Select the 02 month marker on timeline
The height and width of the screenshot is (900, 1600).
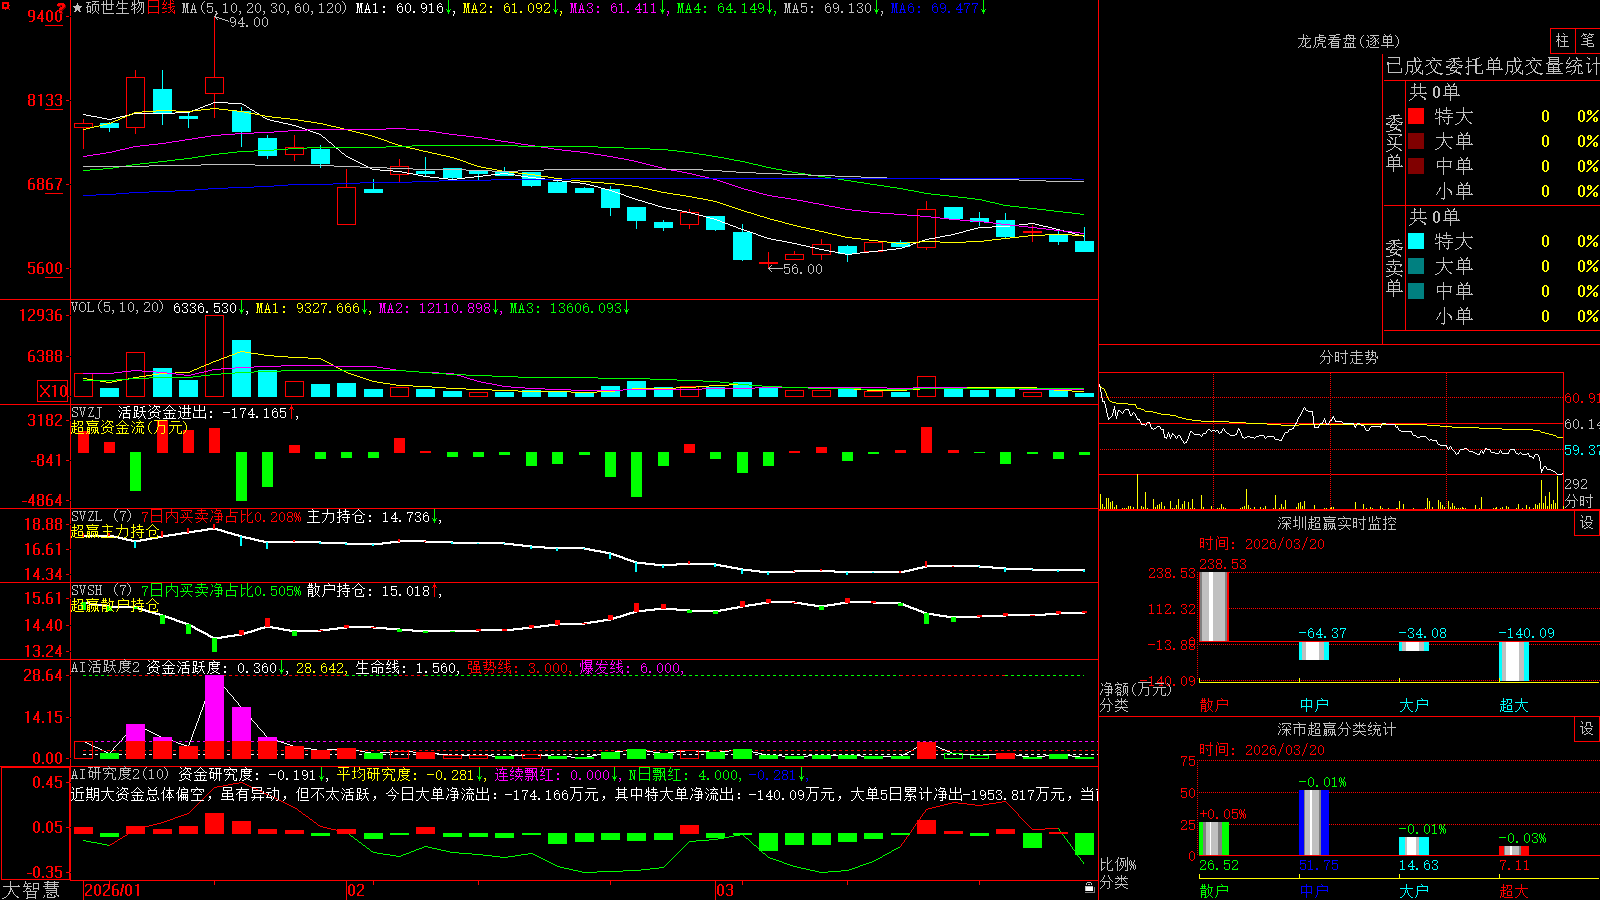point(355,890)
